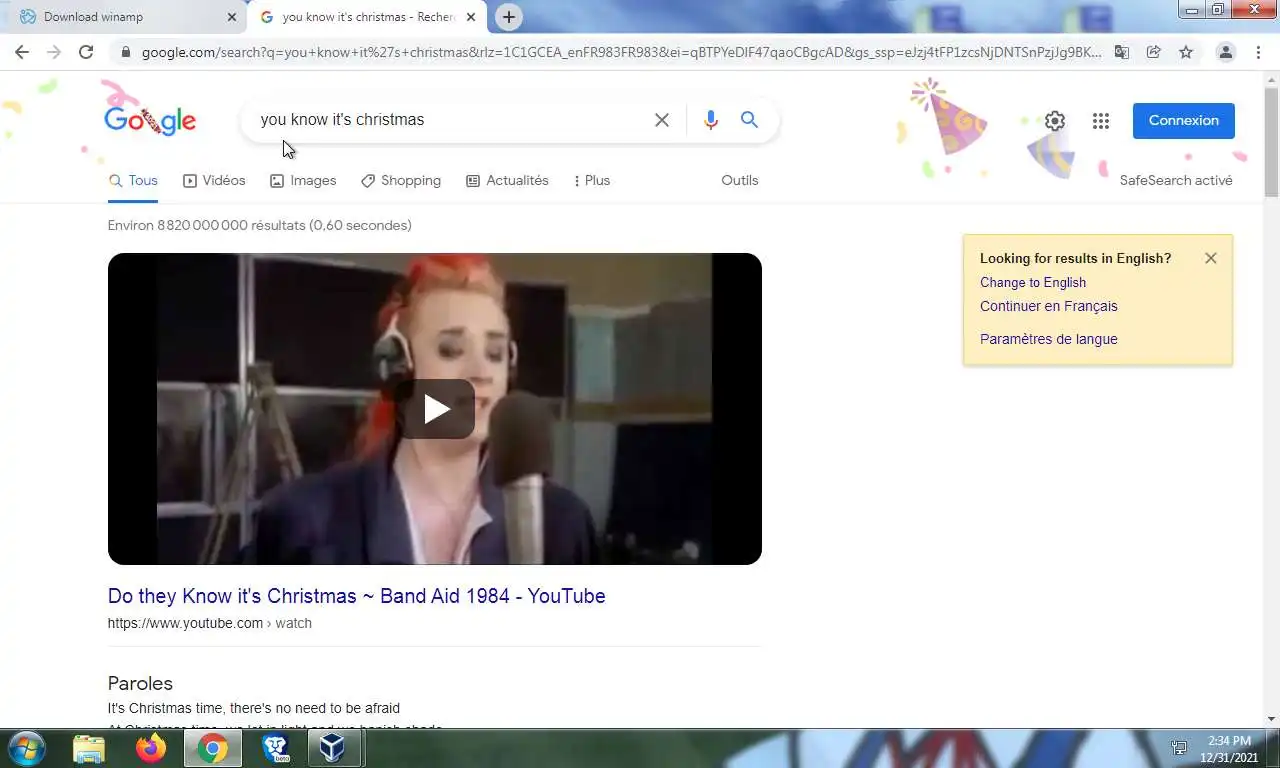Viewport: 1280px width, 768px height.
Task: Click the page scrollbar down arrow
Action: coord(1271,718)
